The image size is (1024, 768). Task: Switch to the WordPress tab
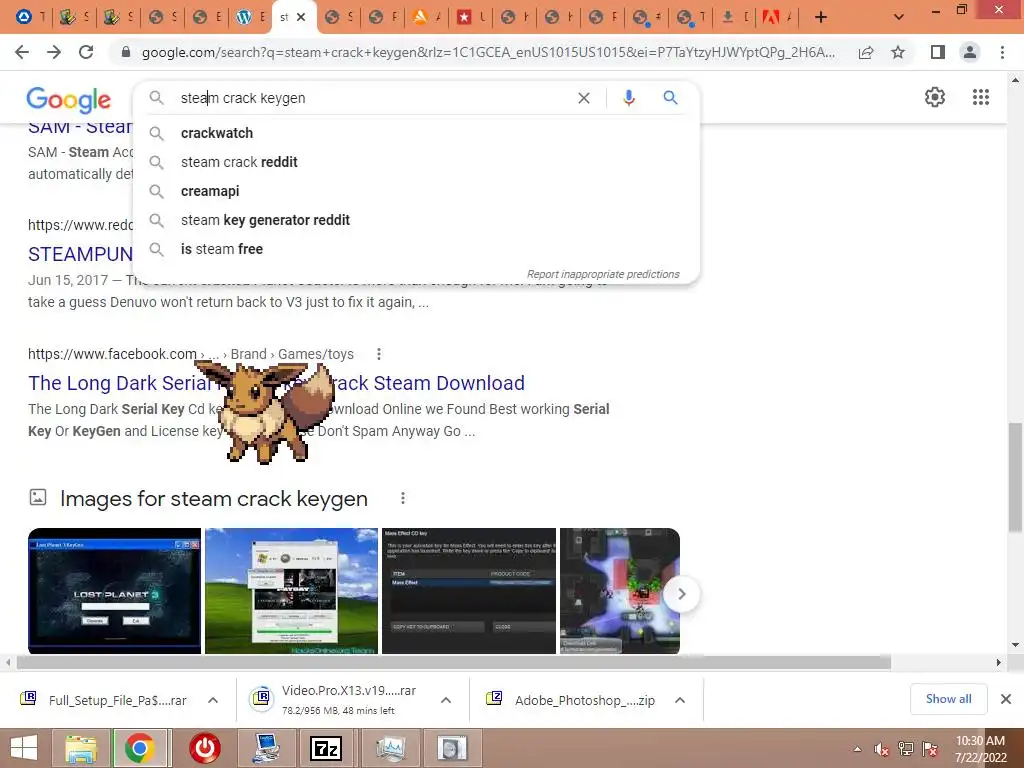[x=250, y=18]
